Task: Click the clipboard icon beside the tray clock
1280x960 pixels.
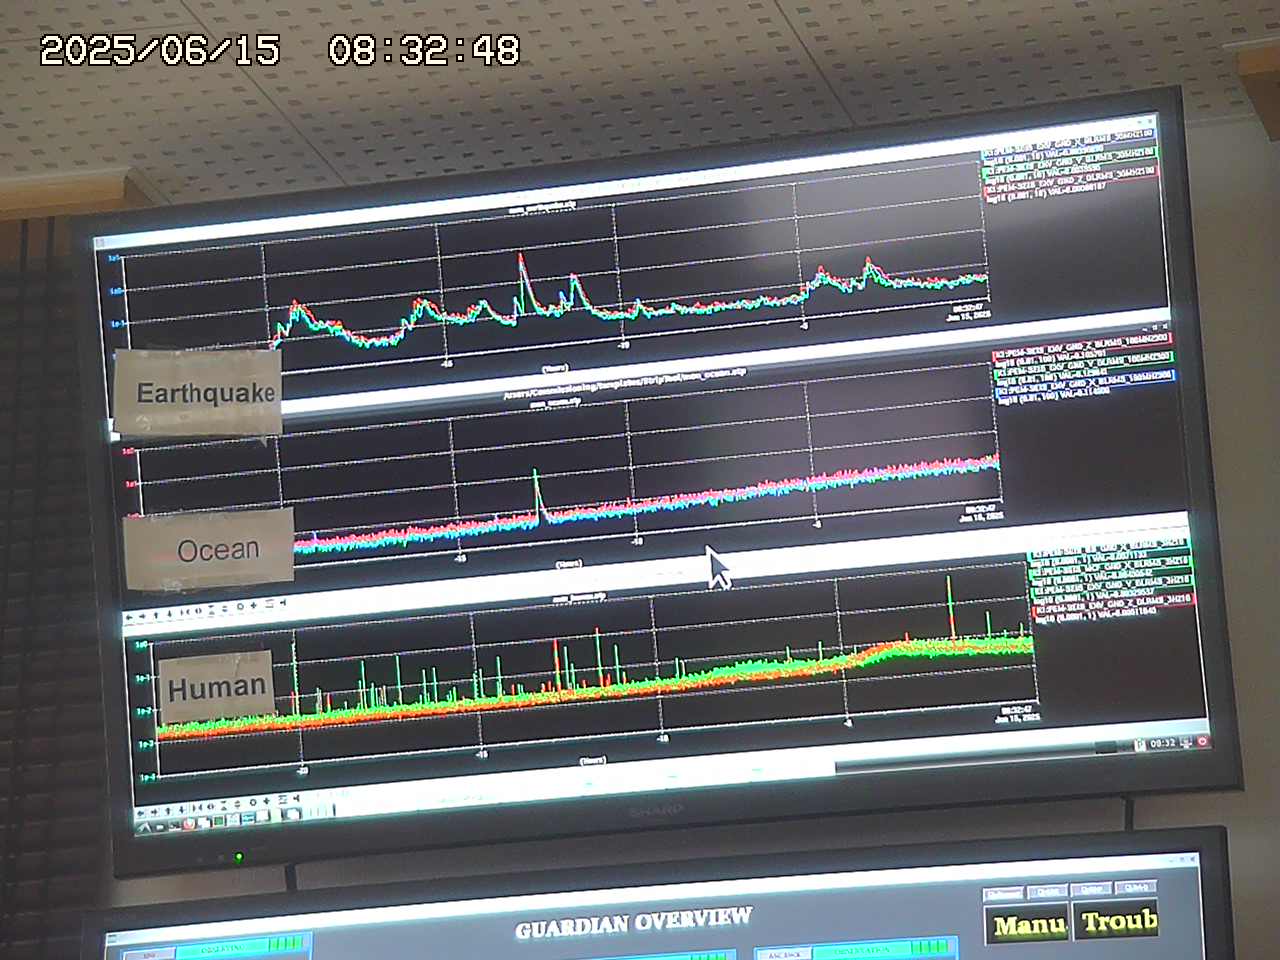Action: [x=1140, y=744]
